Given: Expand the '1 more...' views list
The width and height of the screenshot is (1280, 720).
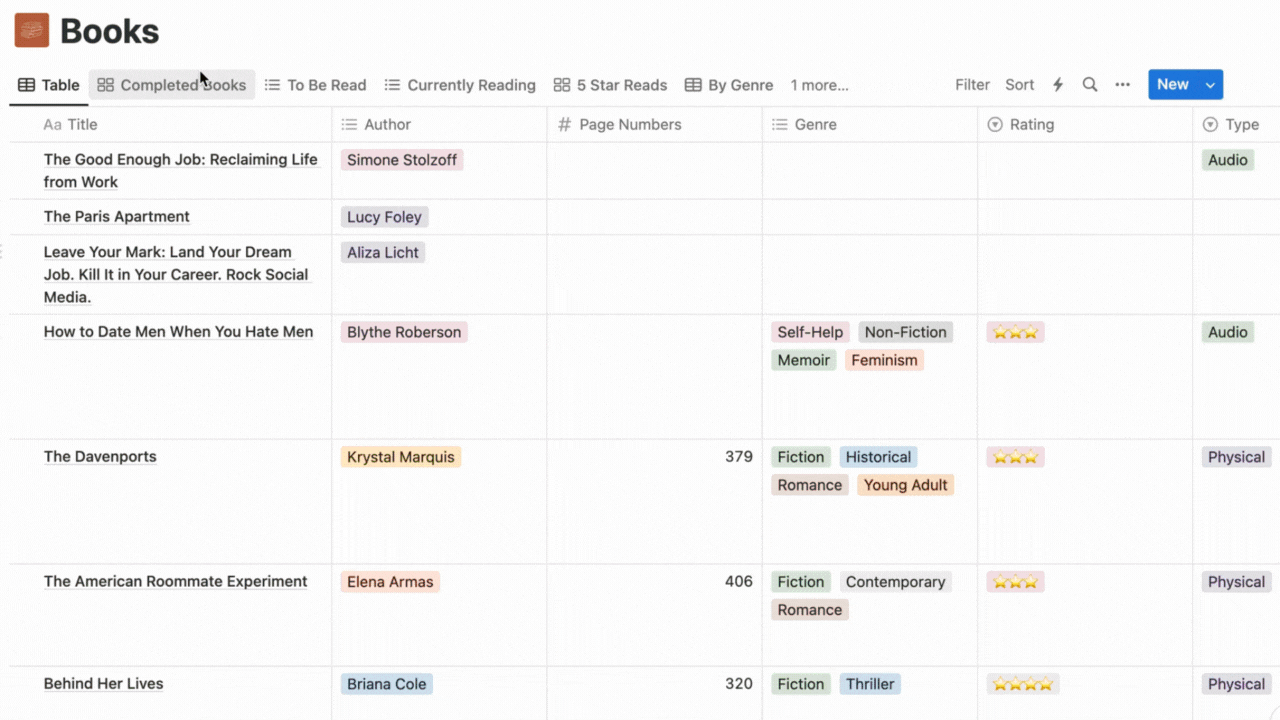Looking at the screenshot, I should pyautogui.click(x=819, y=85).
